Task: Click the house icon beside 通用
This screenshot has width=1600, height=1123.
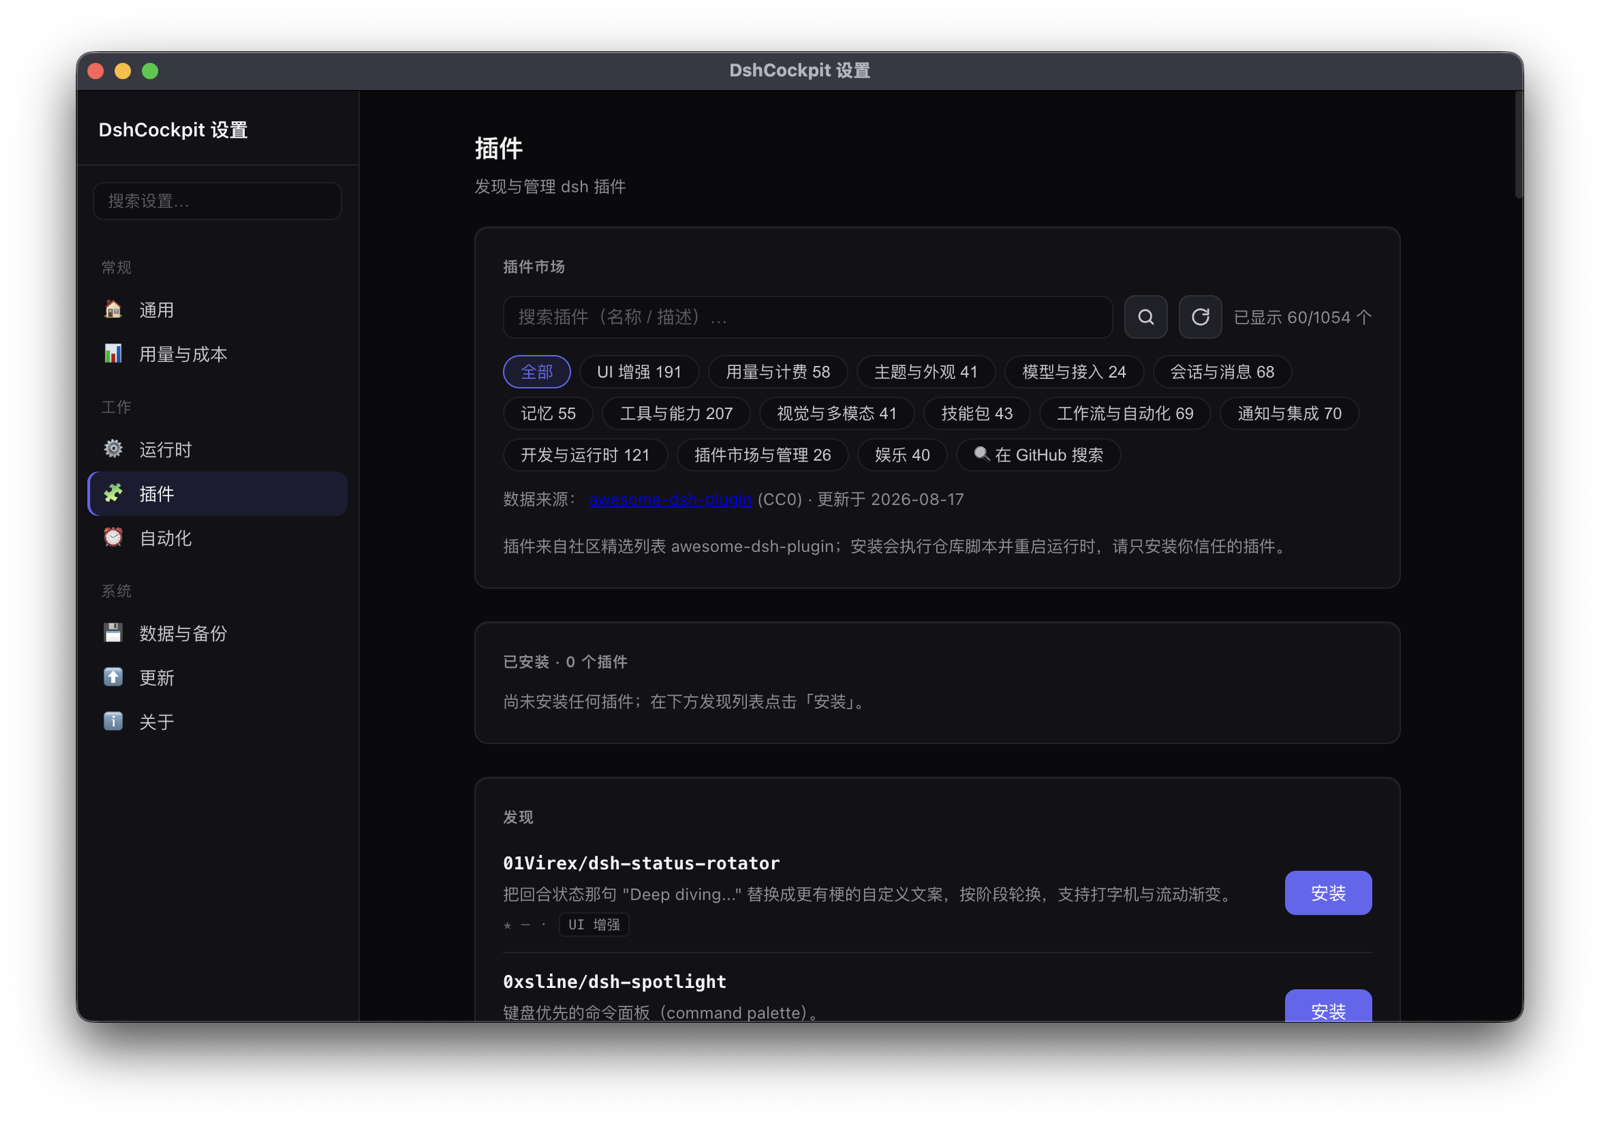Action: [114, 310]
